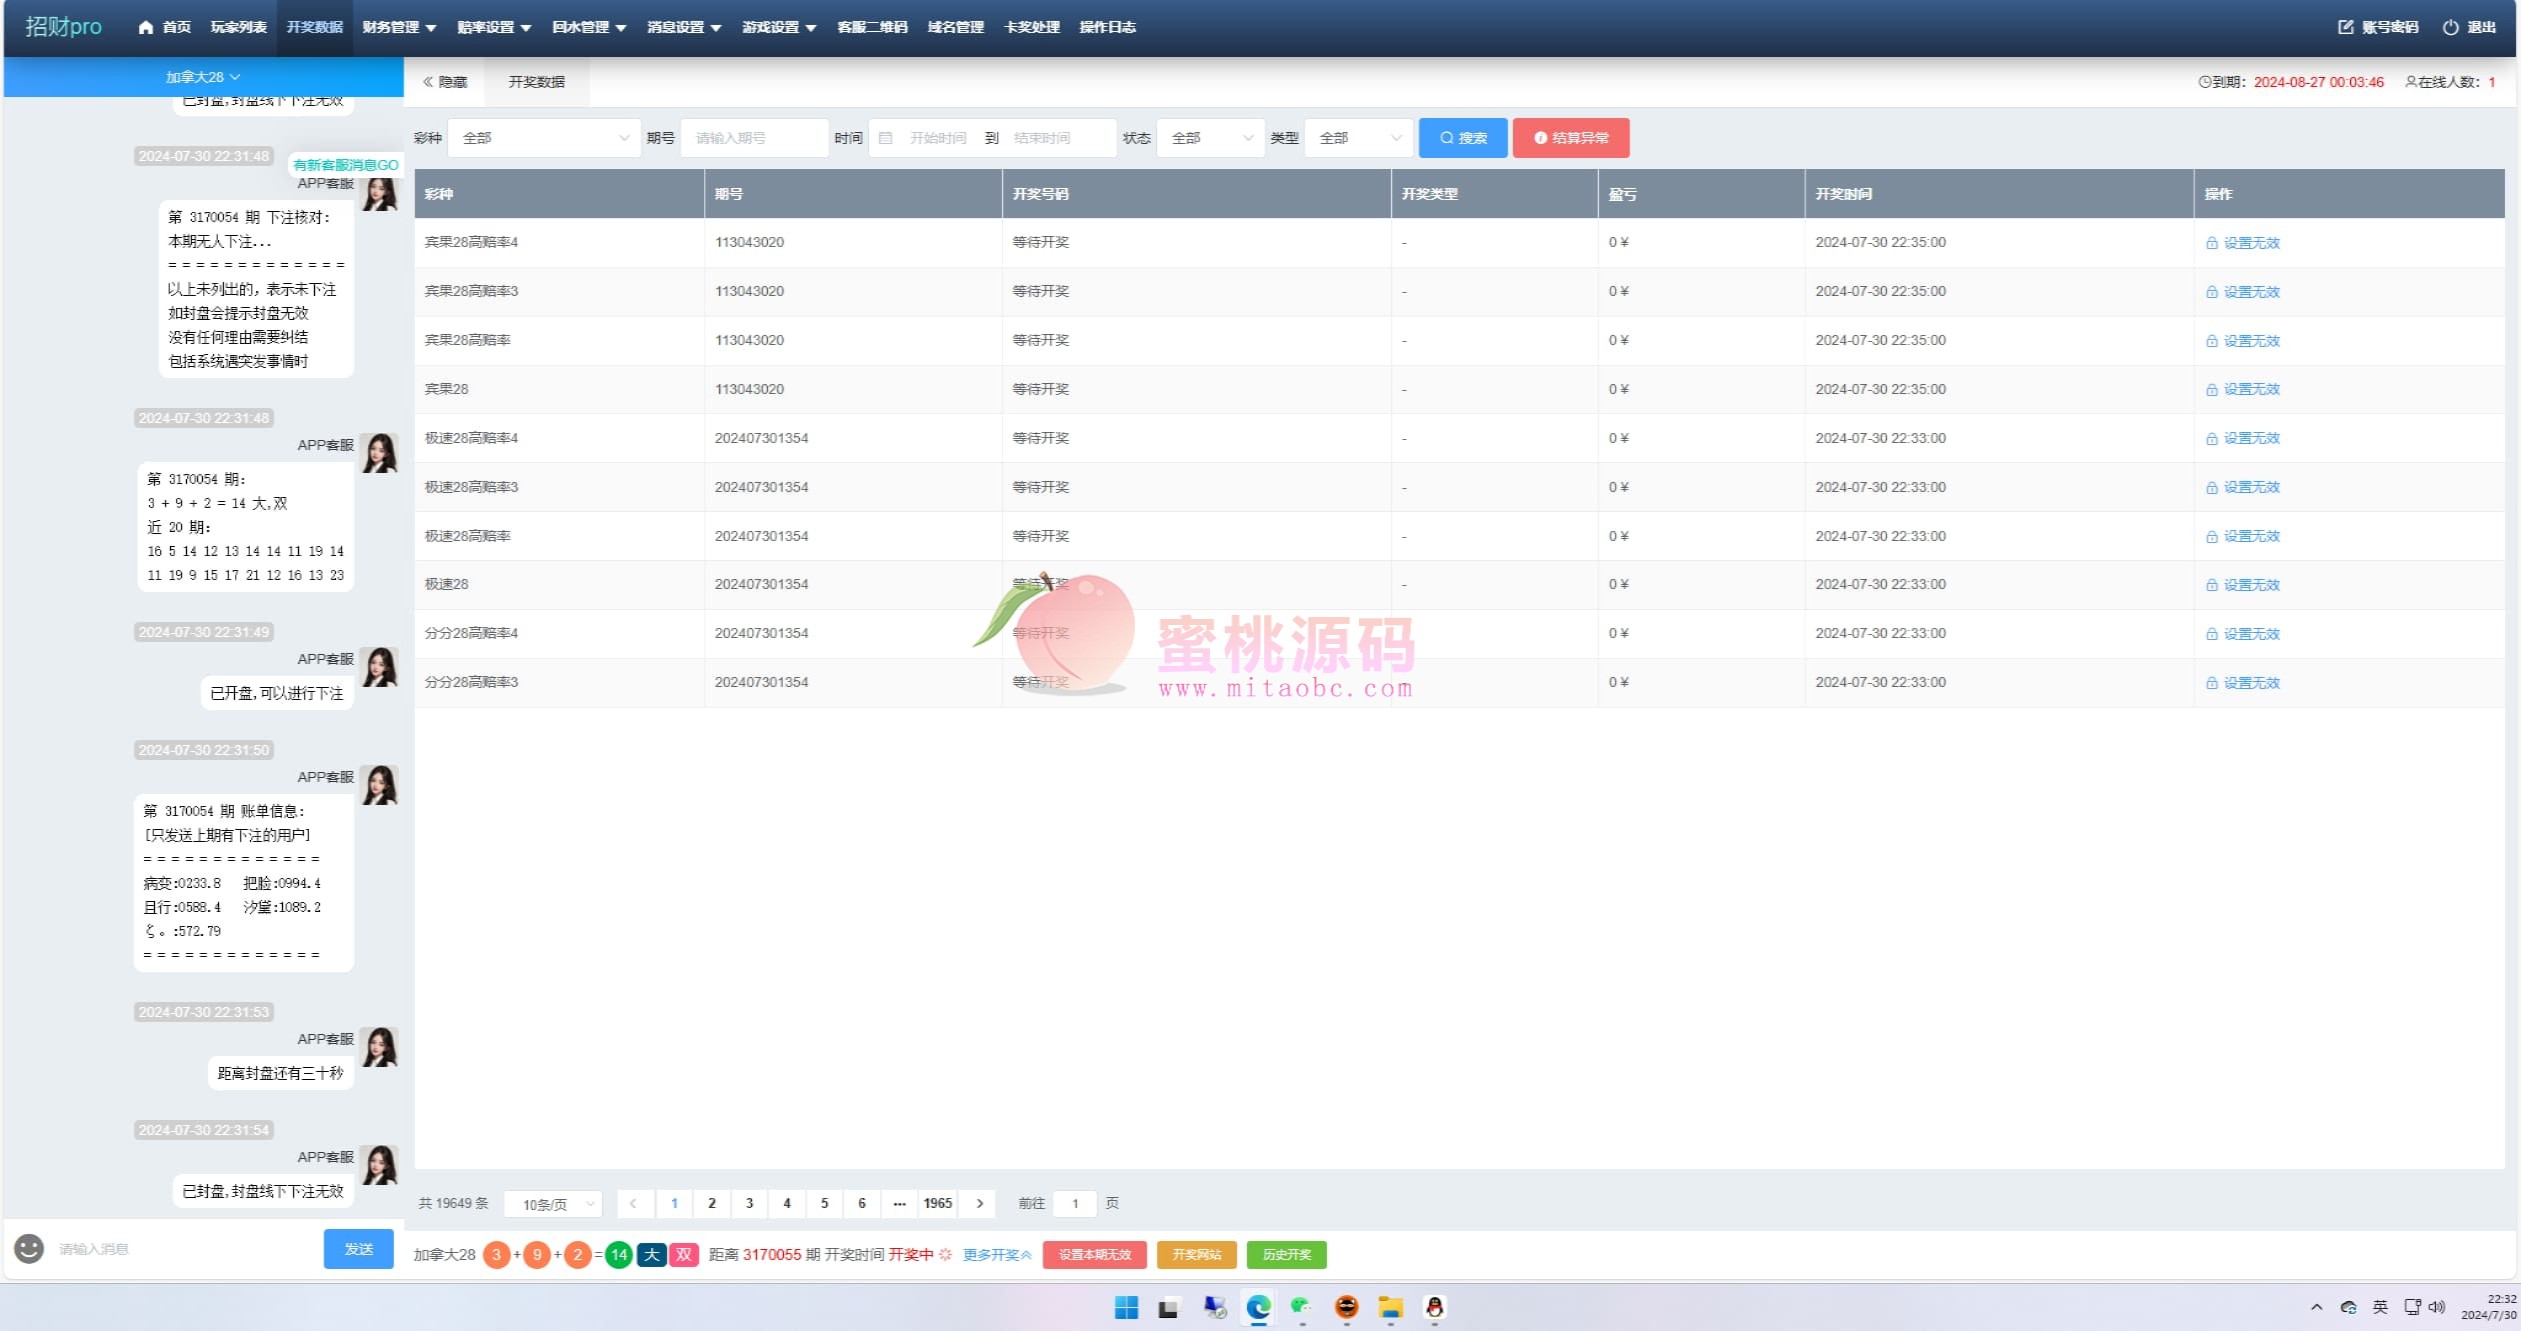The height and width of the screenshot is (1331, 2521).
Task: Open the QQ penguin taskbar icon
Action: 1434,1307
